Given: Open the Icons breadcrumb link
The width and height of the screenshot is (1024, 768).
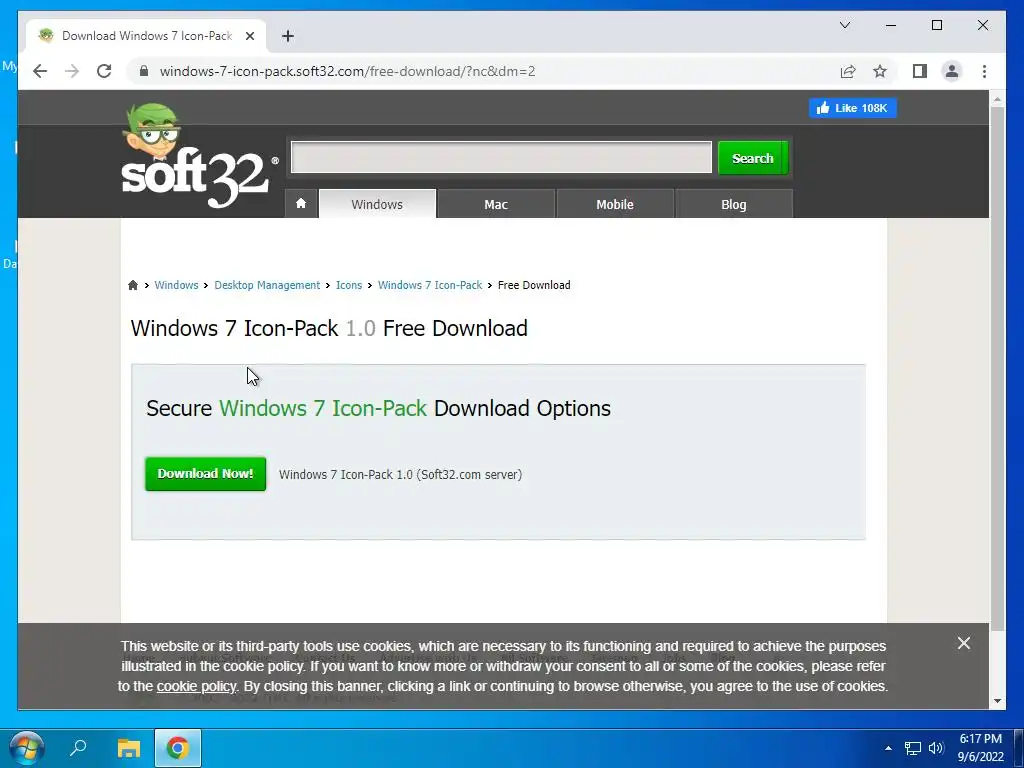Looking at the screenshot, I should (x=349, y=285).
